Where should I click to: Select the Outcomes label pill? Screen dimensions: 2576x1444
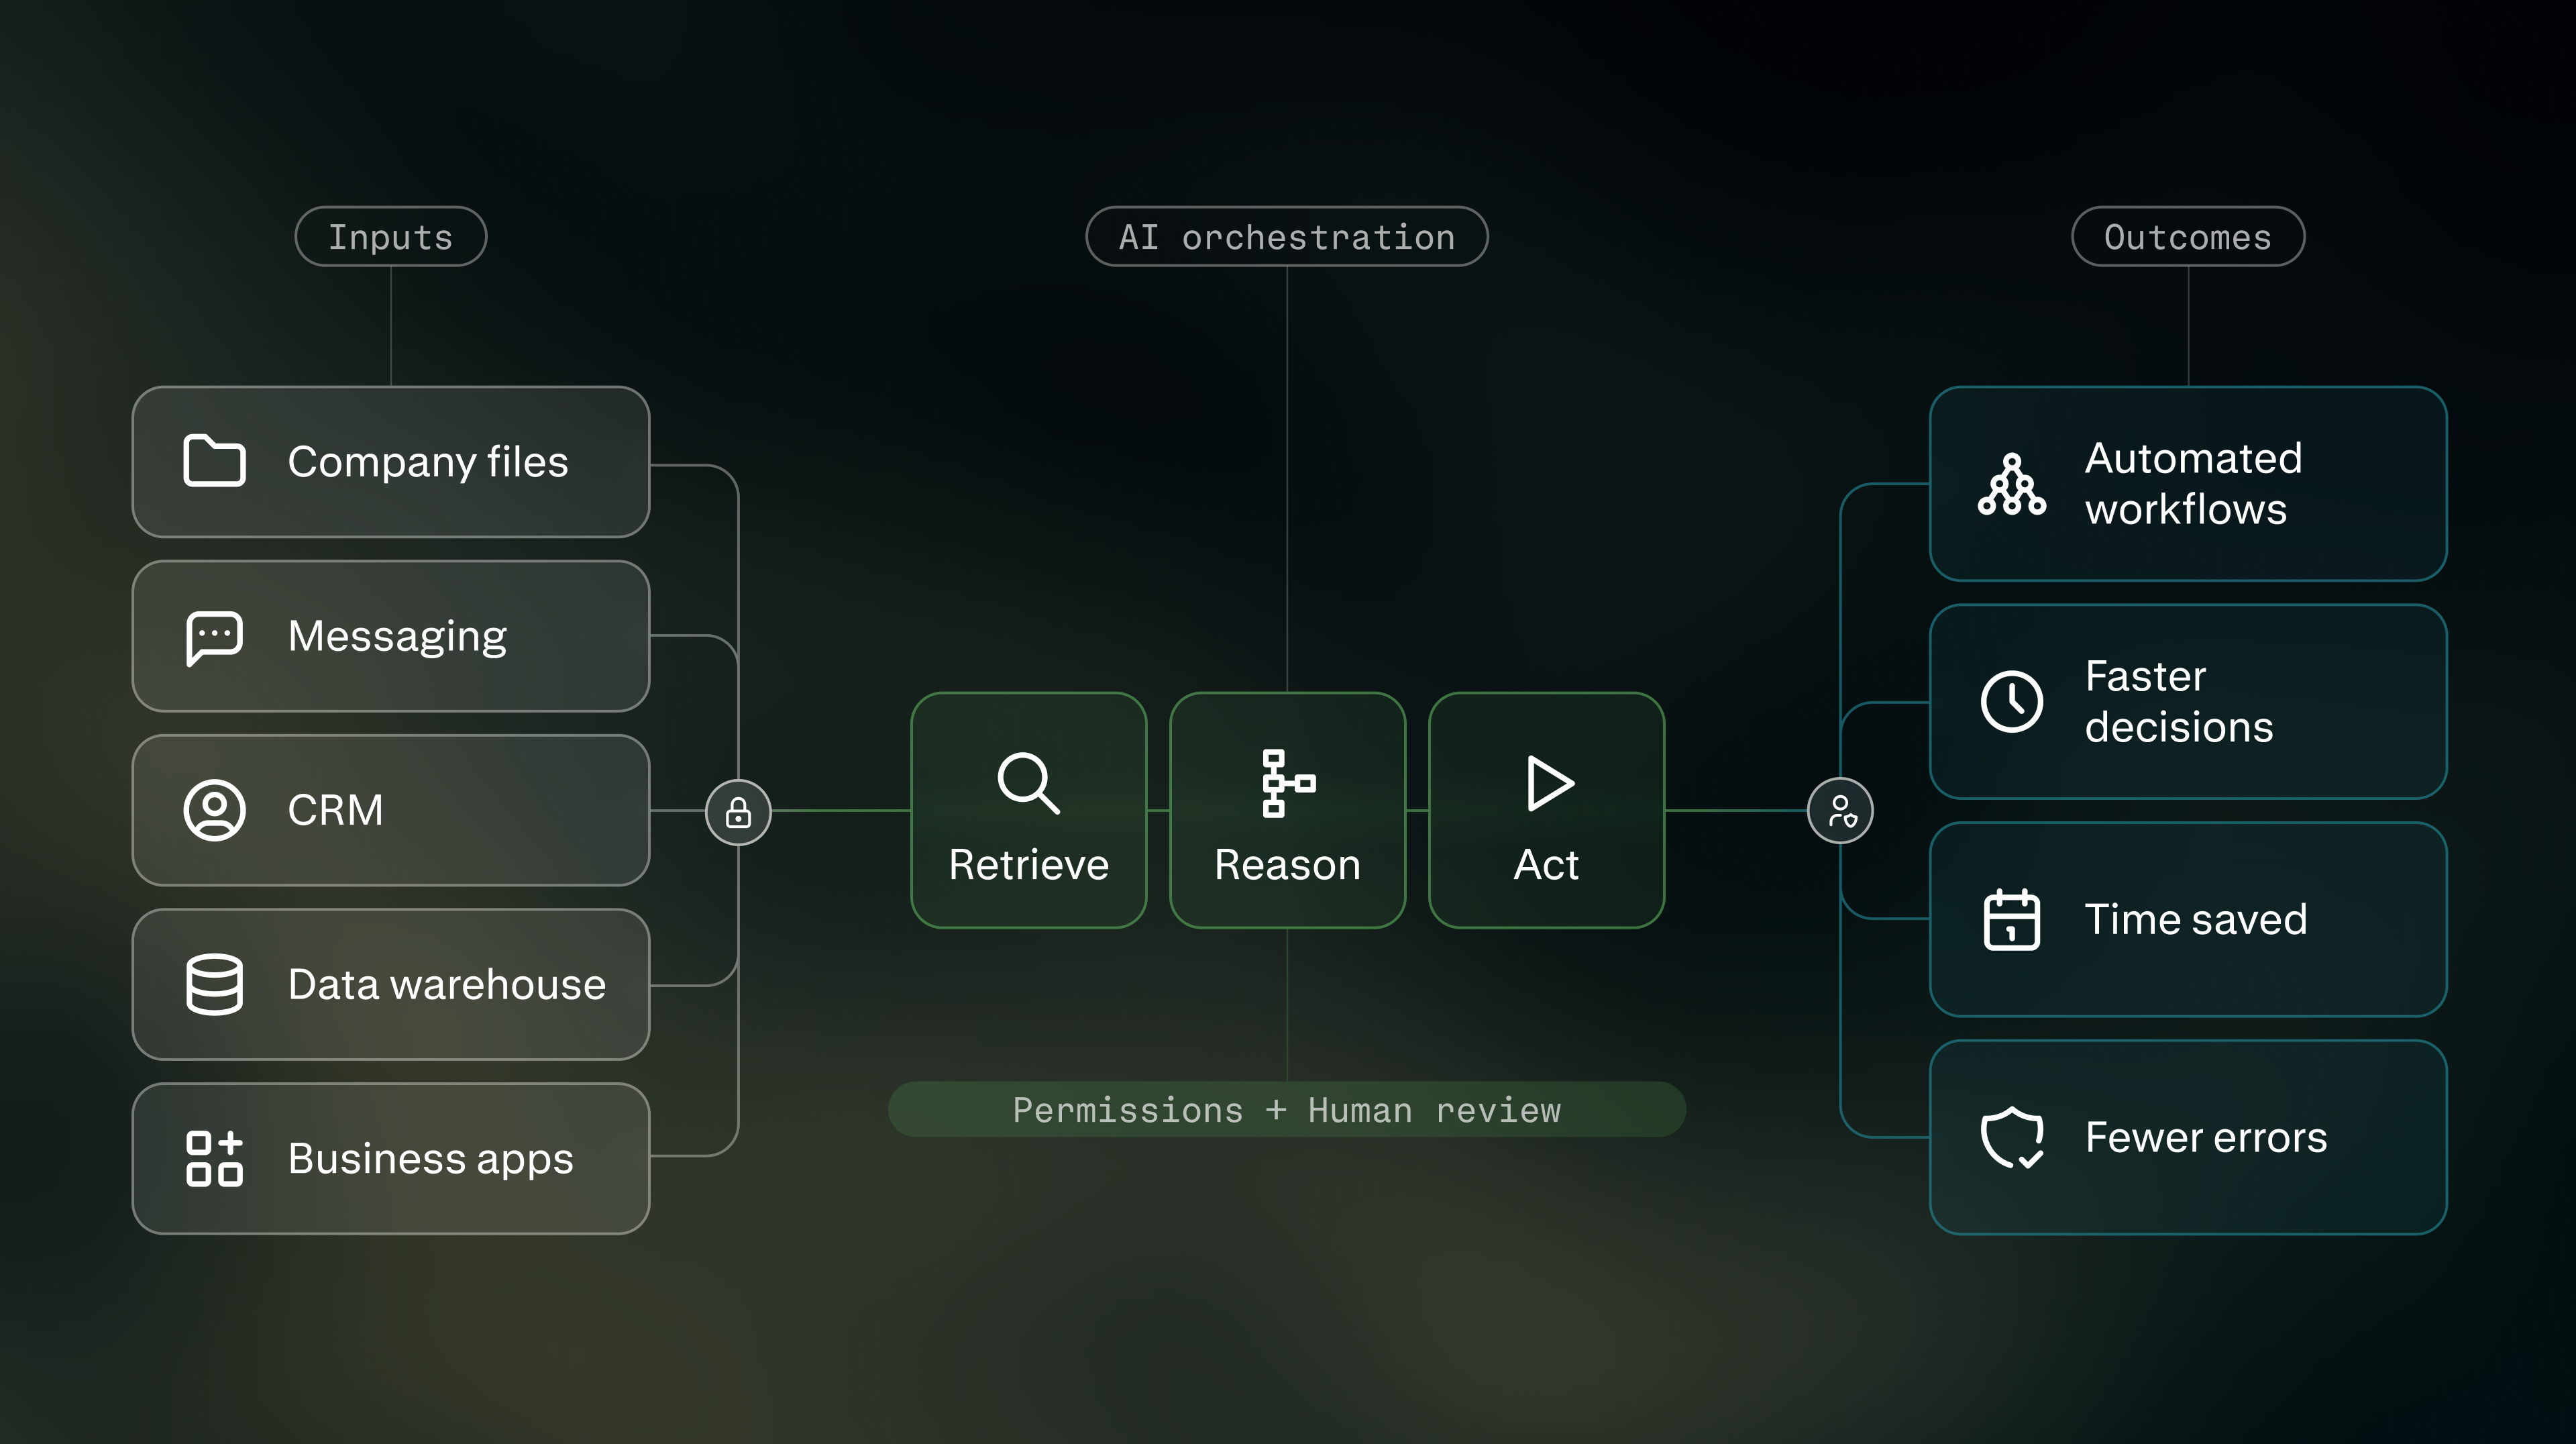[x=2188, y=237]
